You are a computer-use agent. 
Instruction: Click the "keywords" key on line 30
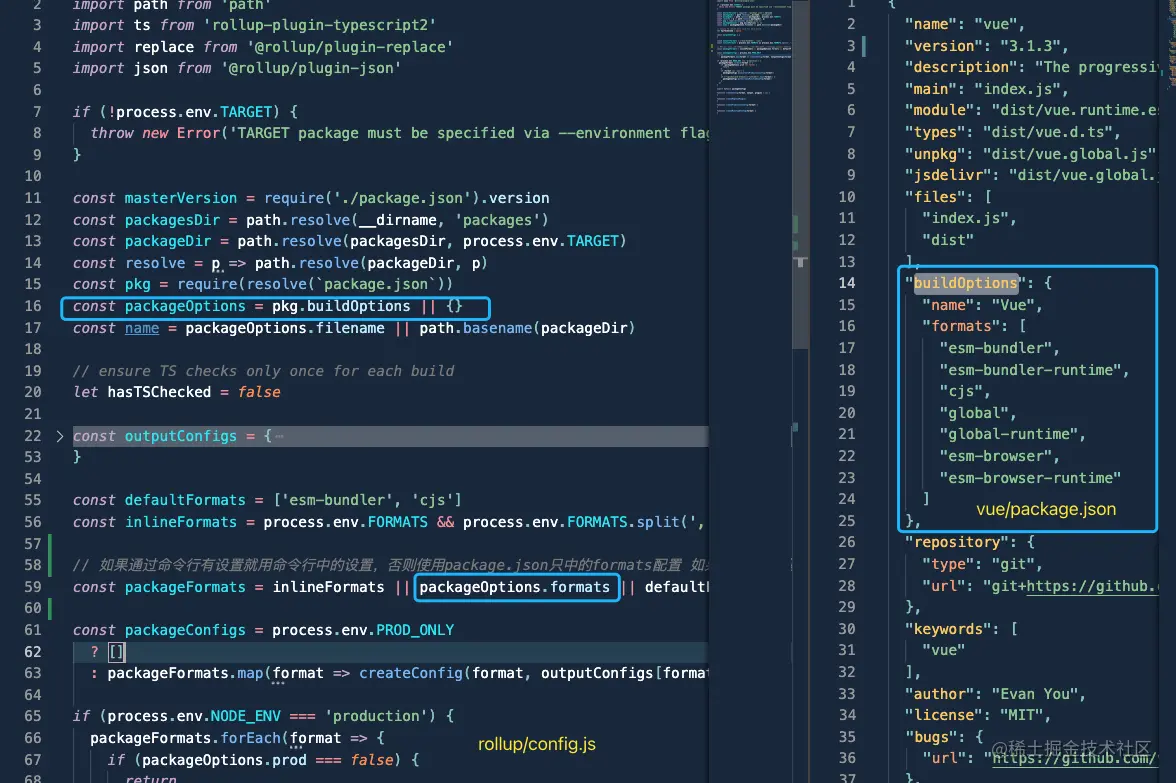[947, 629]
